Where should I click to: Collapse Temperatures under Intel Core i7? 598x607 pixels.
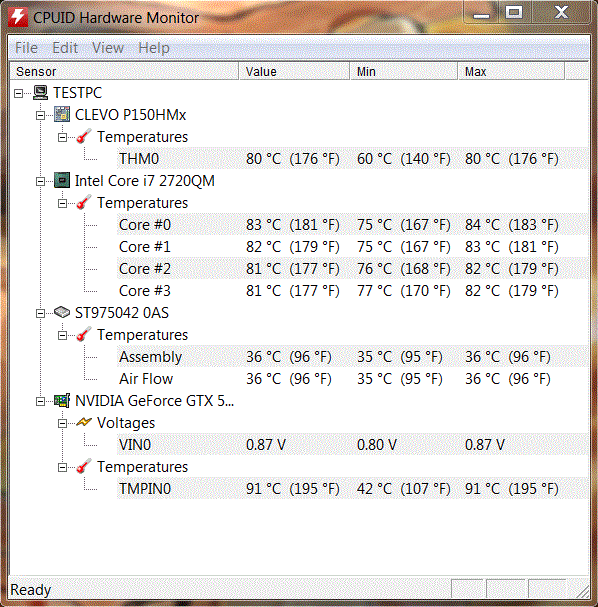tap(62, 203)
